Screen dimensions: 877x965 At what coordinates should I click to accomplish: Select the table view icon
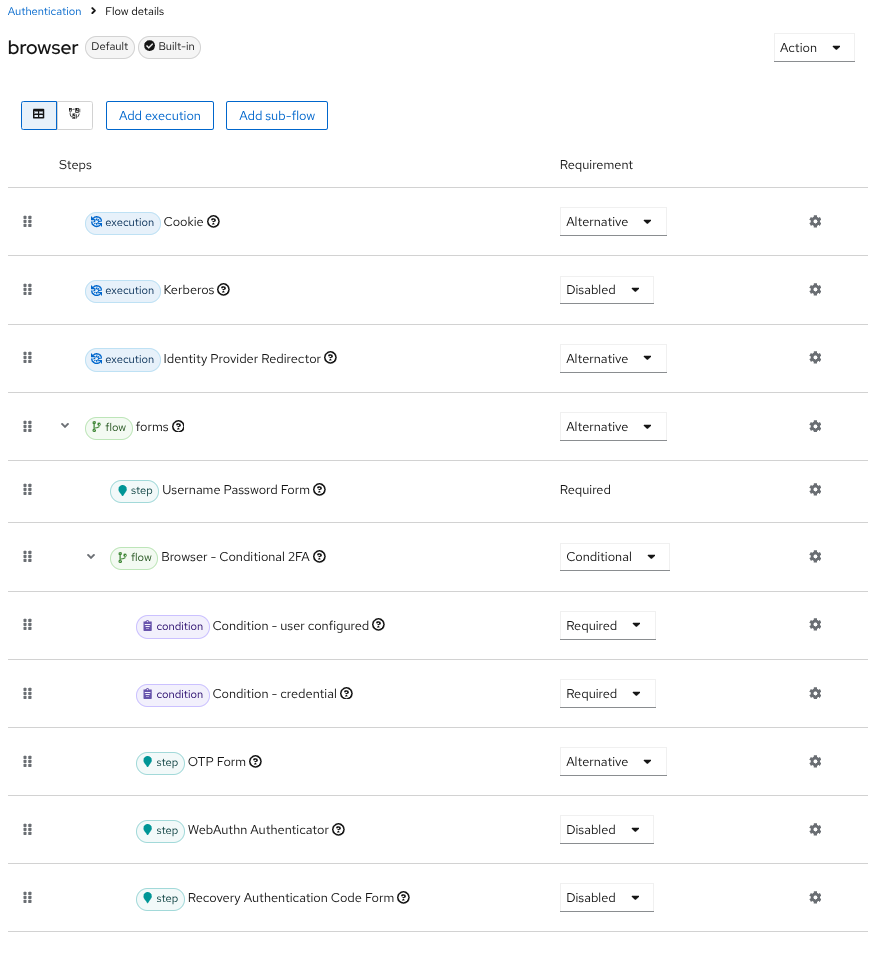[38, 115]
